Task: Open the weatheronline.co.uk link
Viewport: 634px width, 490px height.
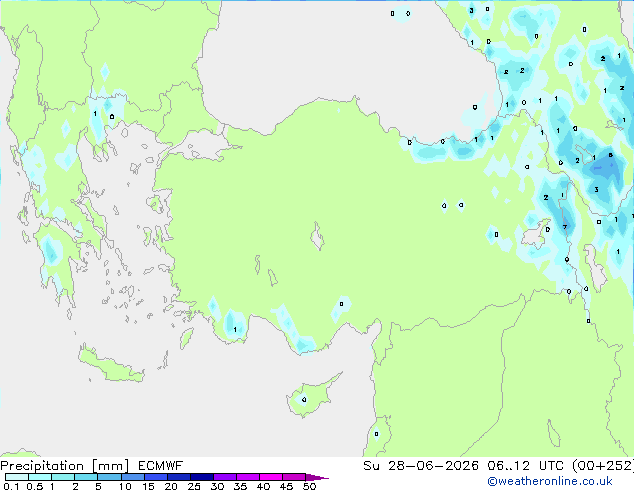Action: click(550, 481)
